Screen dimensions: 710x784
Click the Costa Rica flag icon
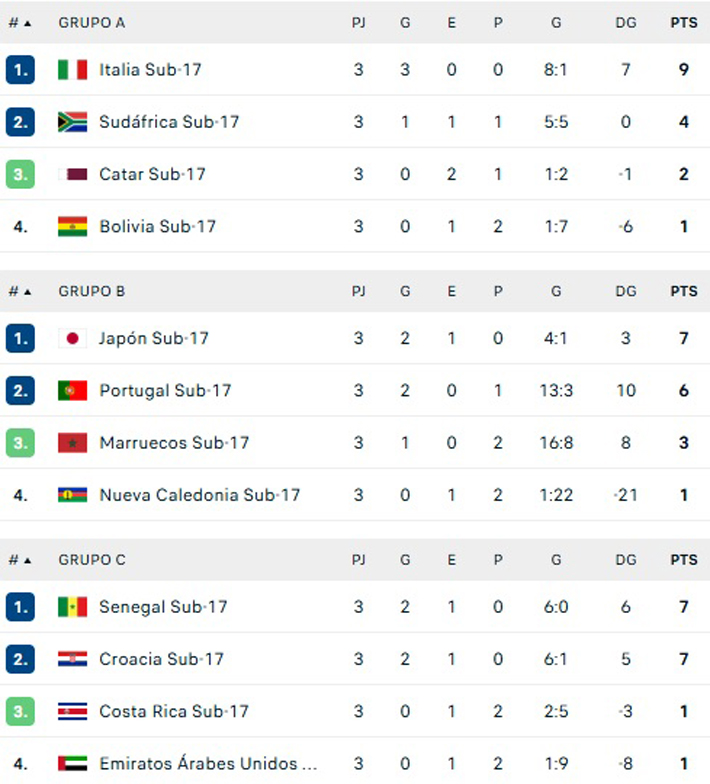click(73, 711)
